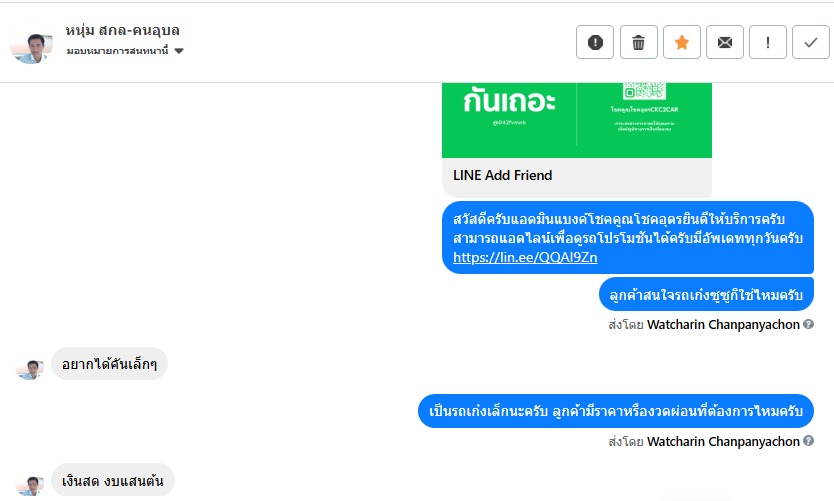The height and width of the screenshot is (501, 834).
Task: Click the spam report octagon icon
Action: tap(595, 42)
